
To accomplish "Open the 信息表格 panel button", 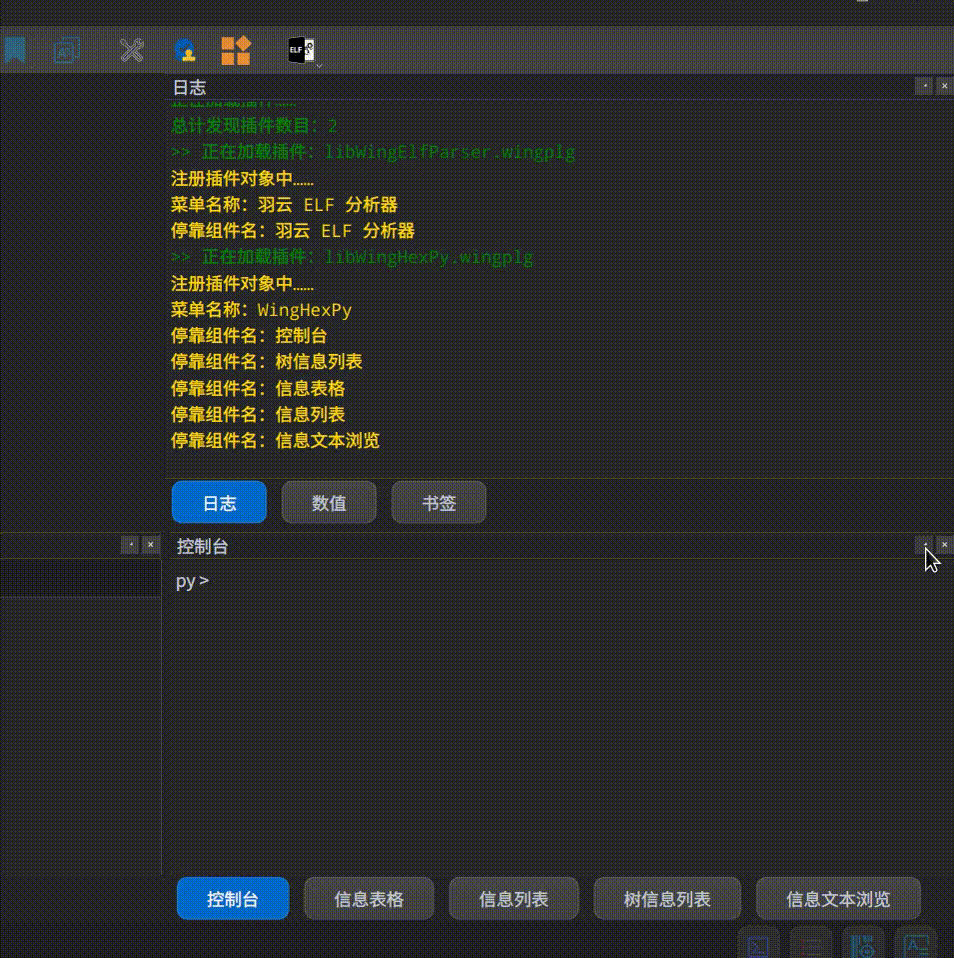I will (368, 898).
